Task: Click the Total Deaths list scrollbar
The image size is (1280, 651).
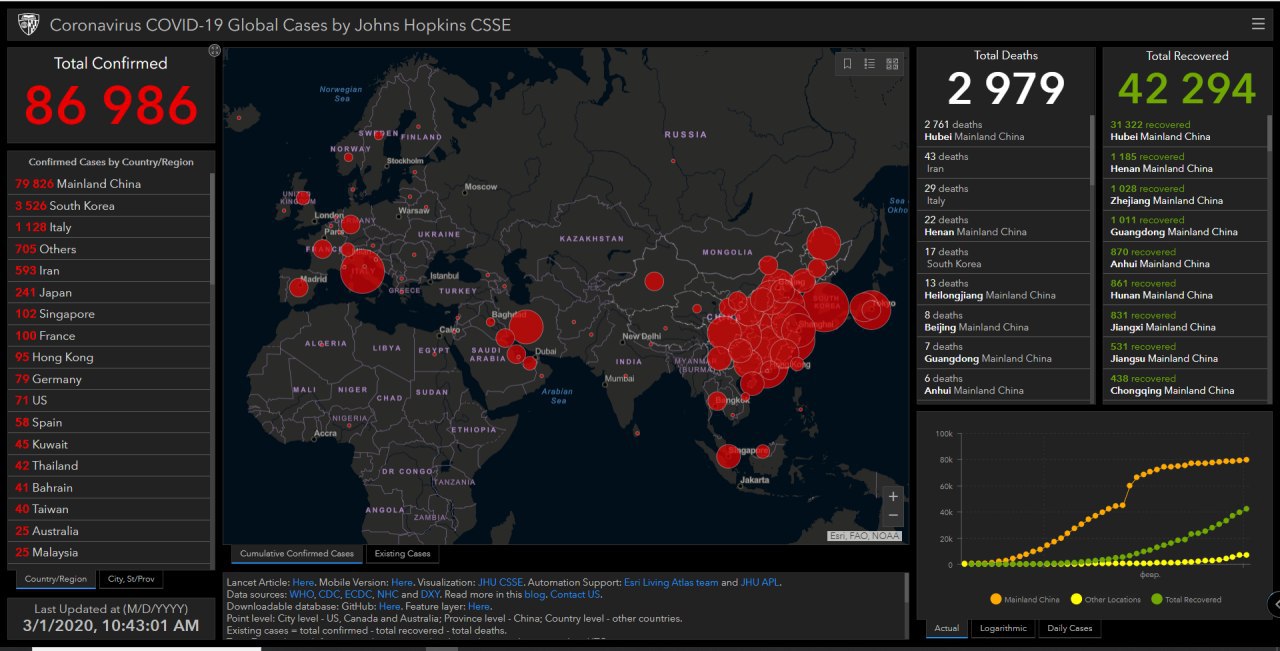Action: tap(1092, 150)
